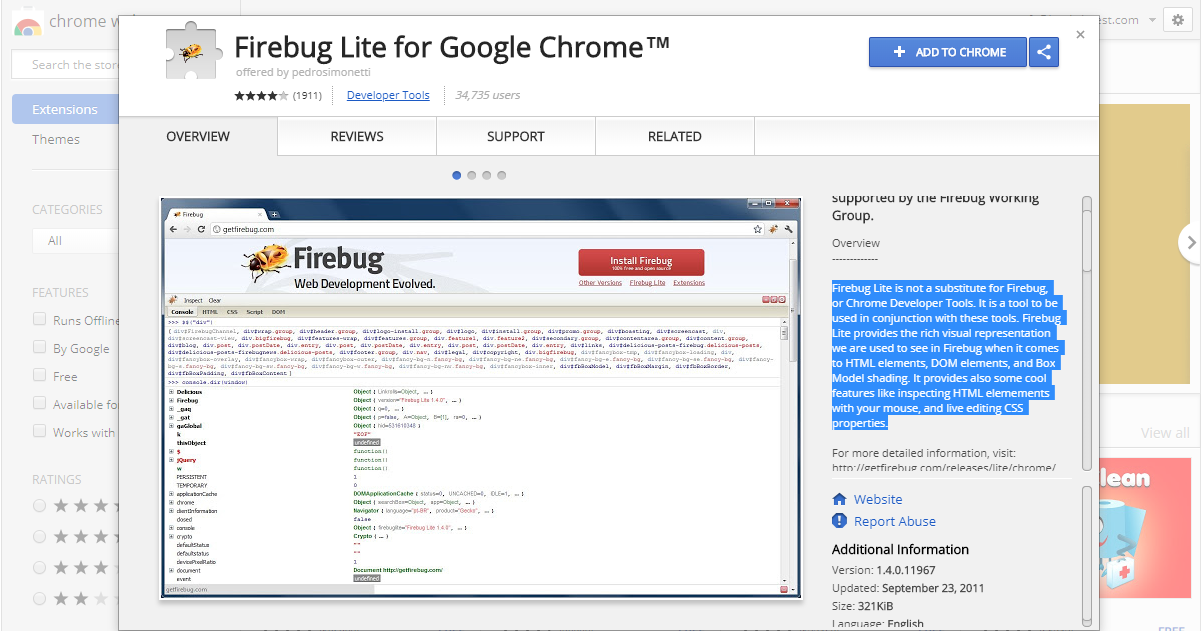
Task: Enable the Runs Offline checkbox
Action: pos(40,320)
